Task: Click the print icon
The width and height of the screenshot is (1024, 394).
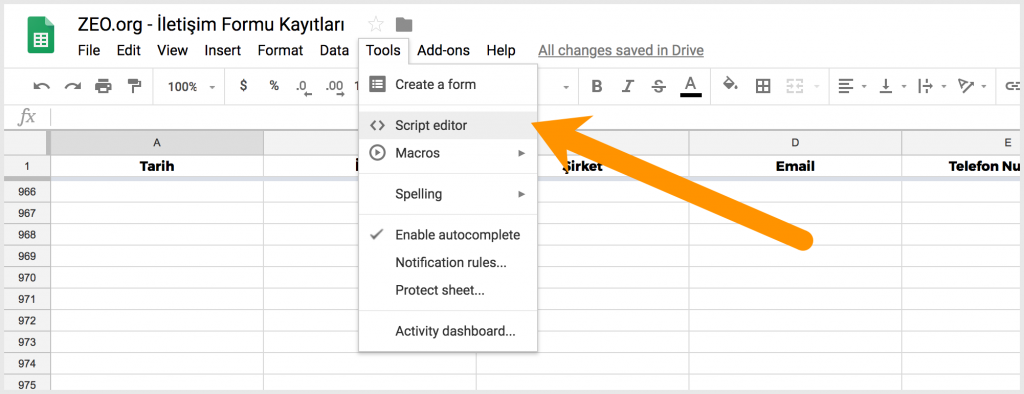Action: tap(103, 86)
